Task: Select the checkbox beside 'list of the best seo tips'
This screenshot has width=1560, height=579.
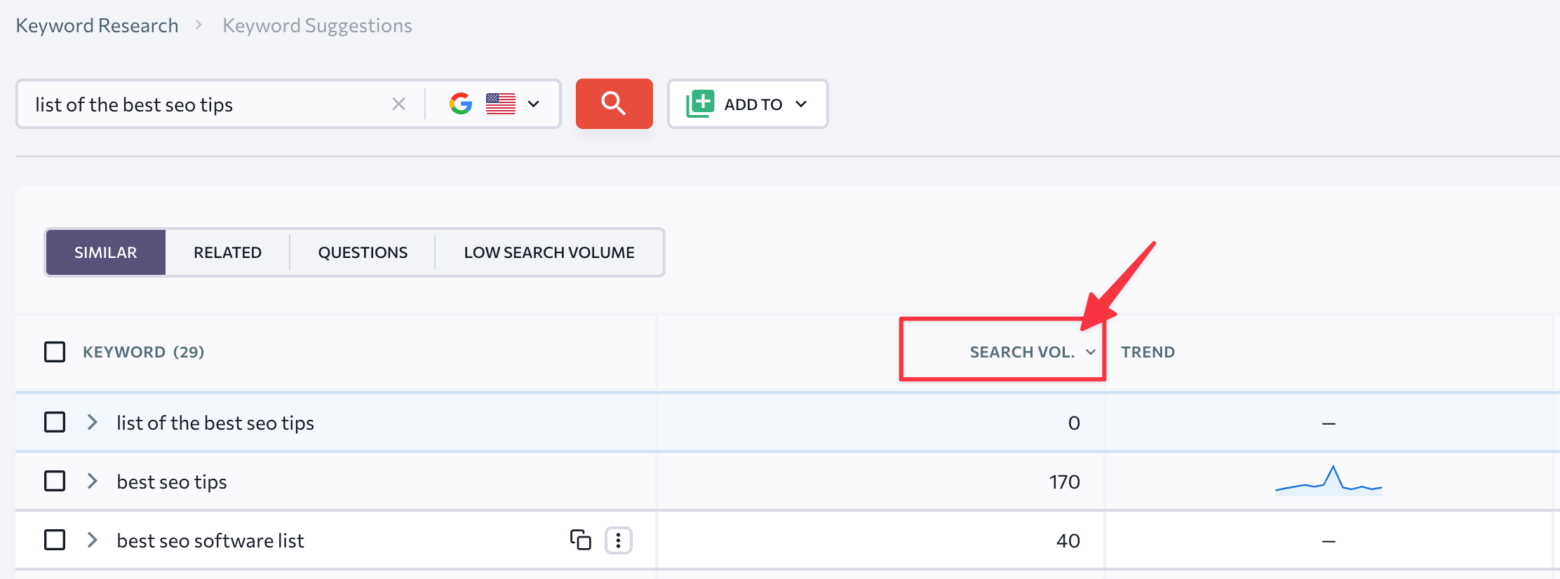Action: [55, 422]
